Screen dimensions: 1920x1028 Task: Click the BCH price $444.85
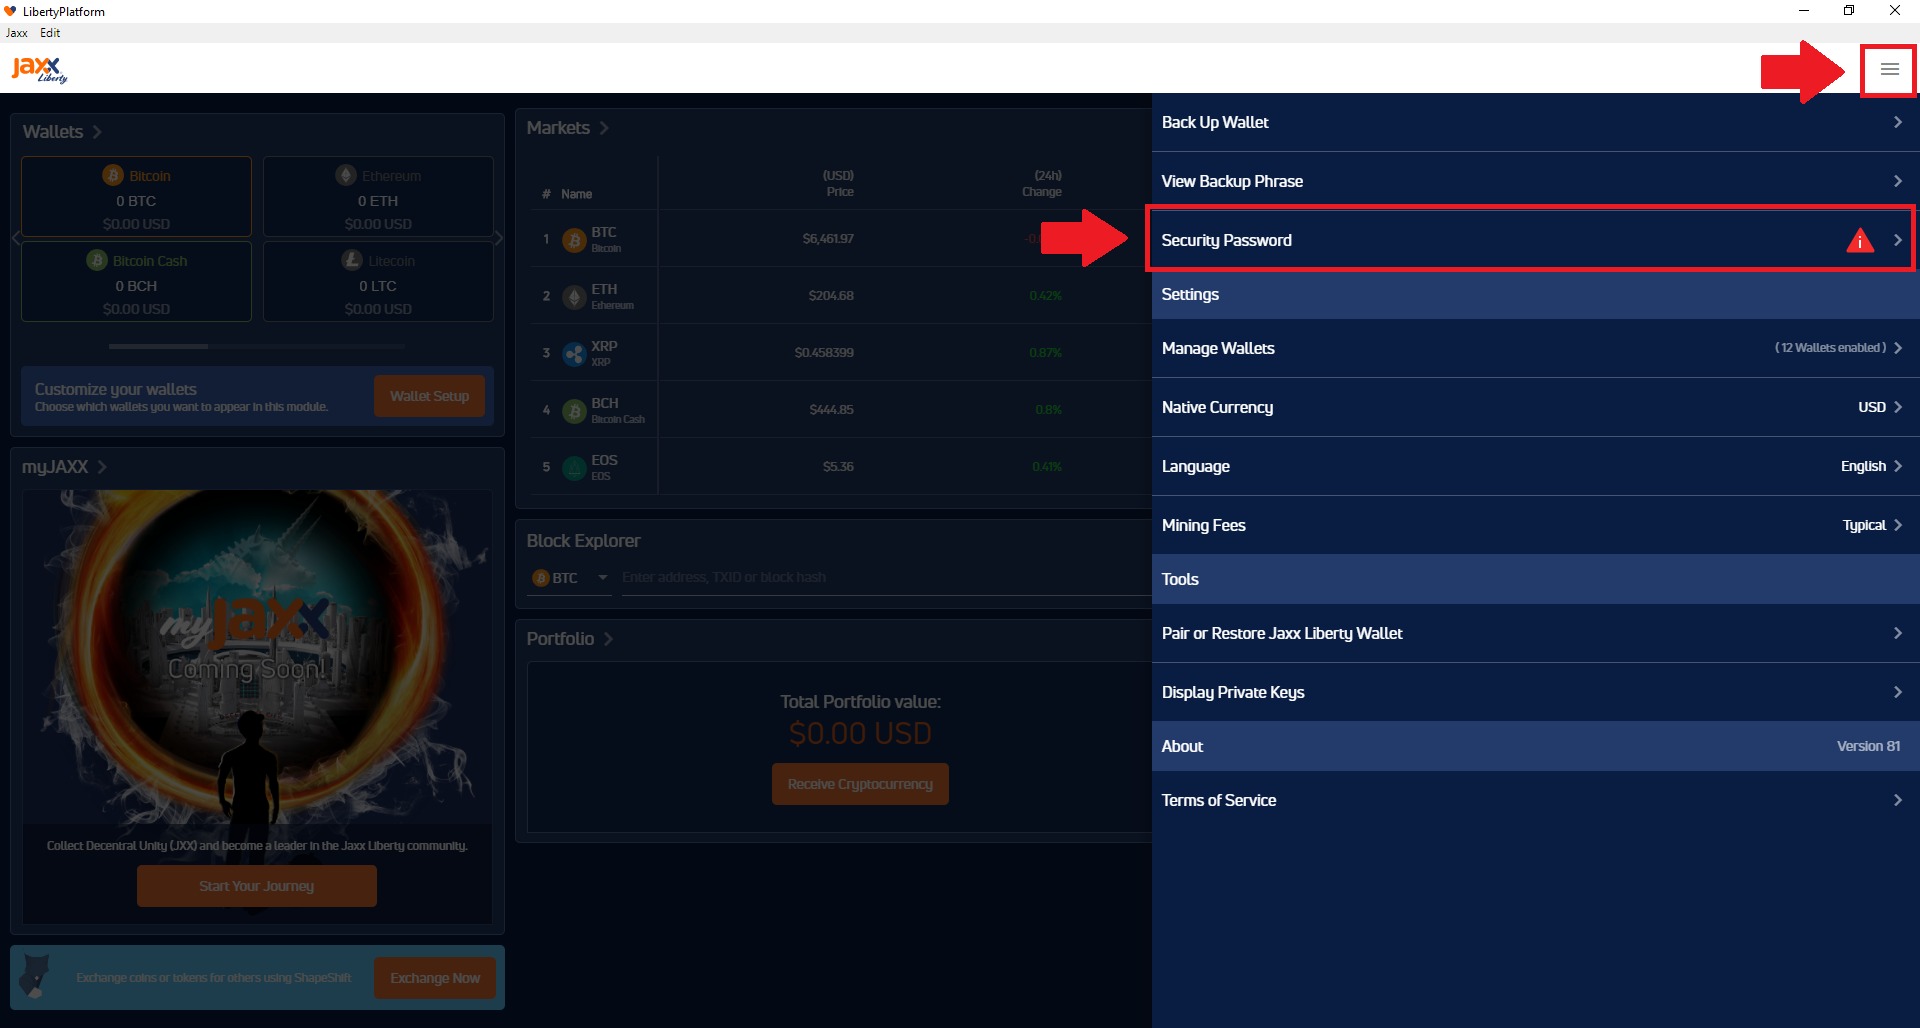coord(832,409)
